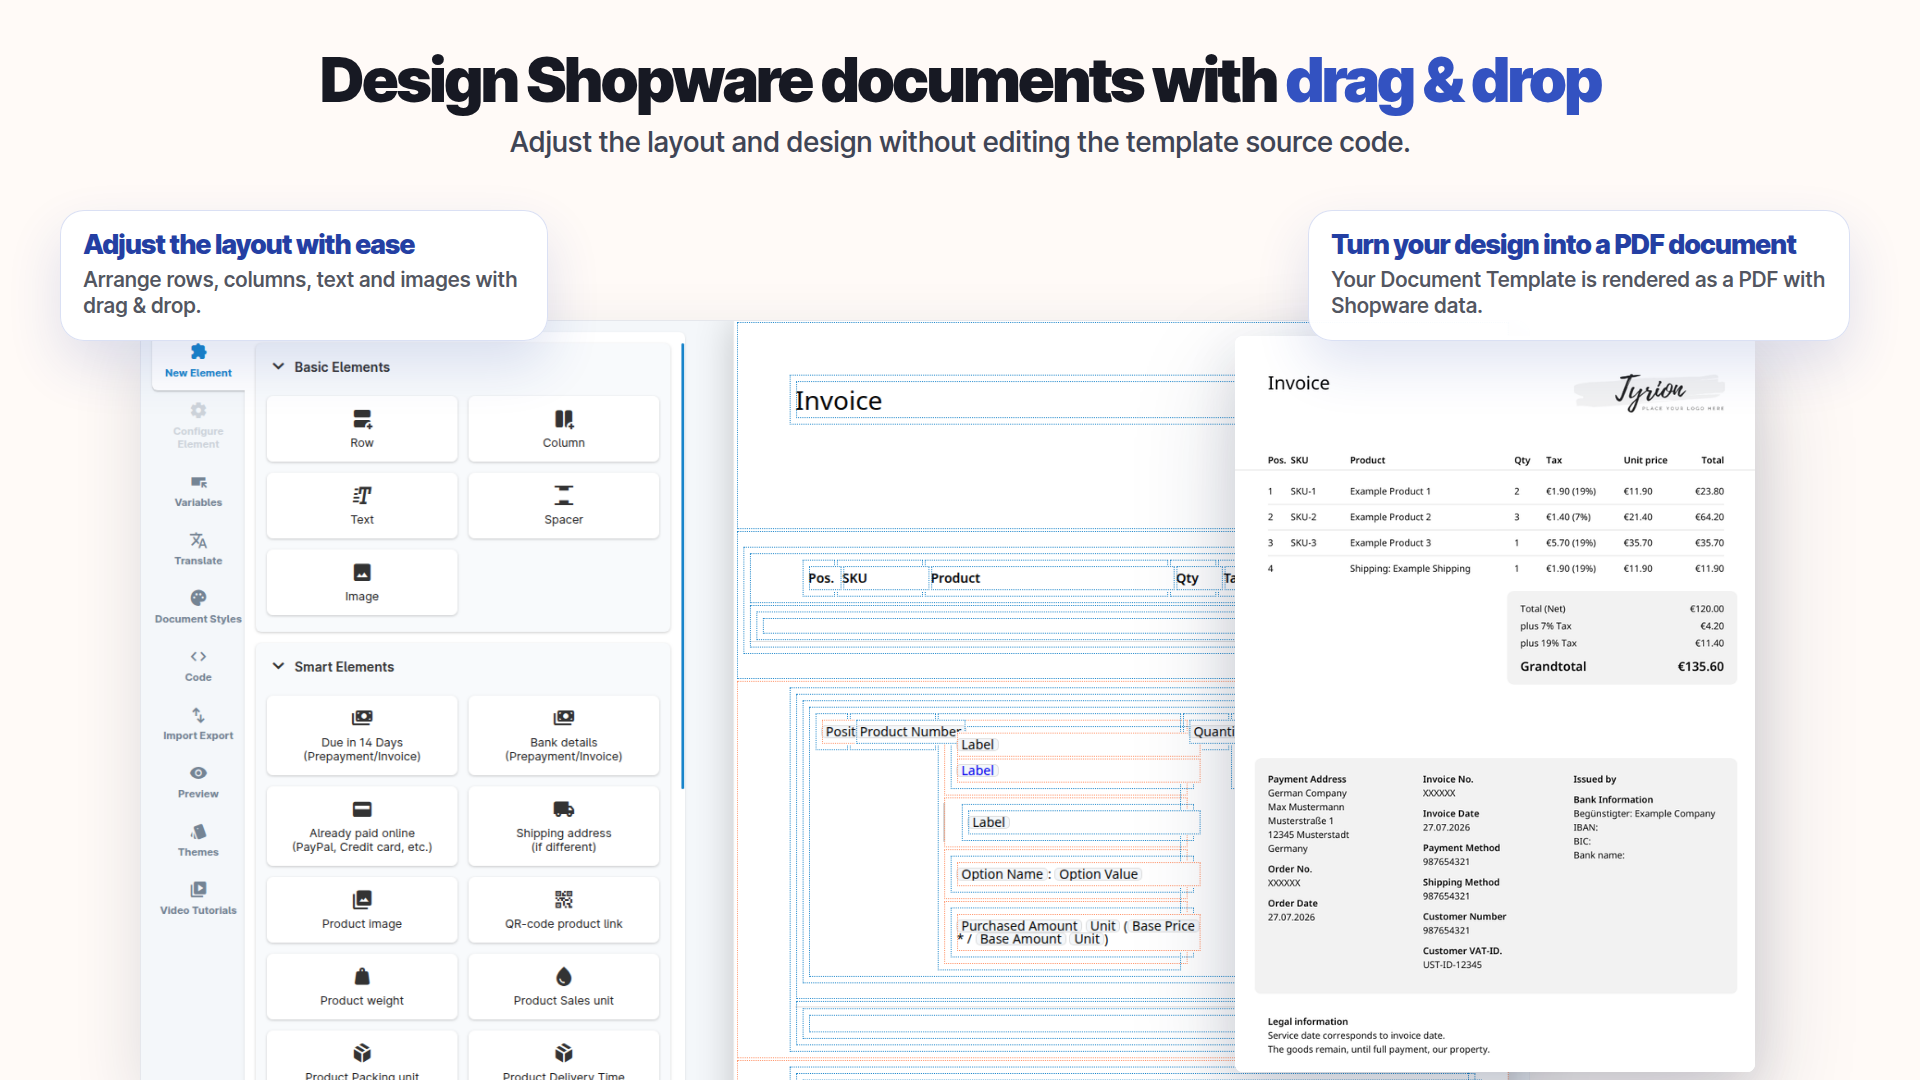Viewport: 1920px width, 1080px height.
Task: Pick the Product weight smart element
Action: click(362, 987)
